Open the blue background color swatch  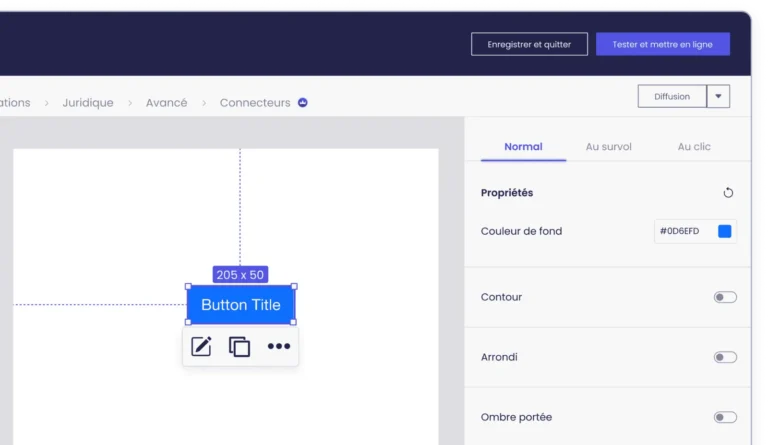coord(724,231)
